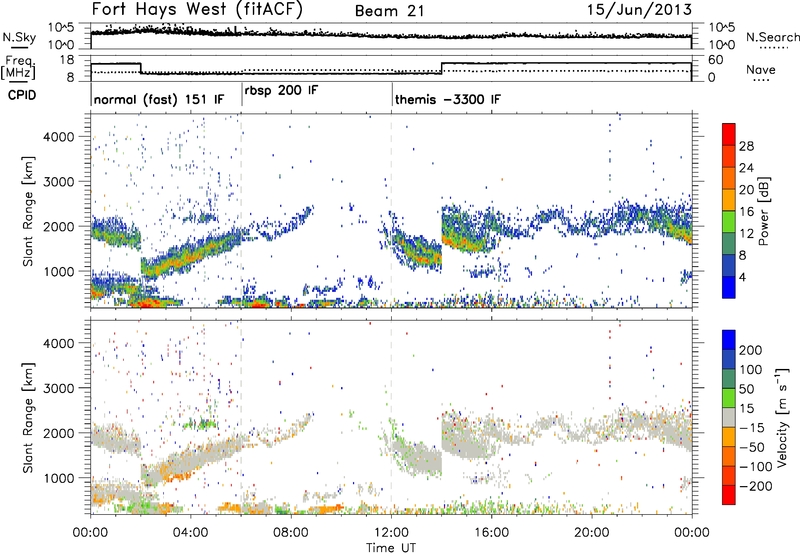Viewport: 800px width, 554px height.
Task: Click the dashed 06:00 marker in power panel
Action: (x=241, y=211)
